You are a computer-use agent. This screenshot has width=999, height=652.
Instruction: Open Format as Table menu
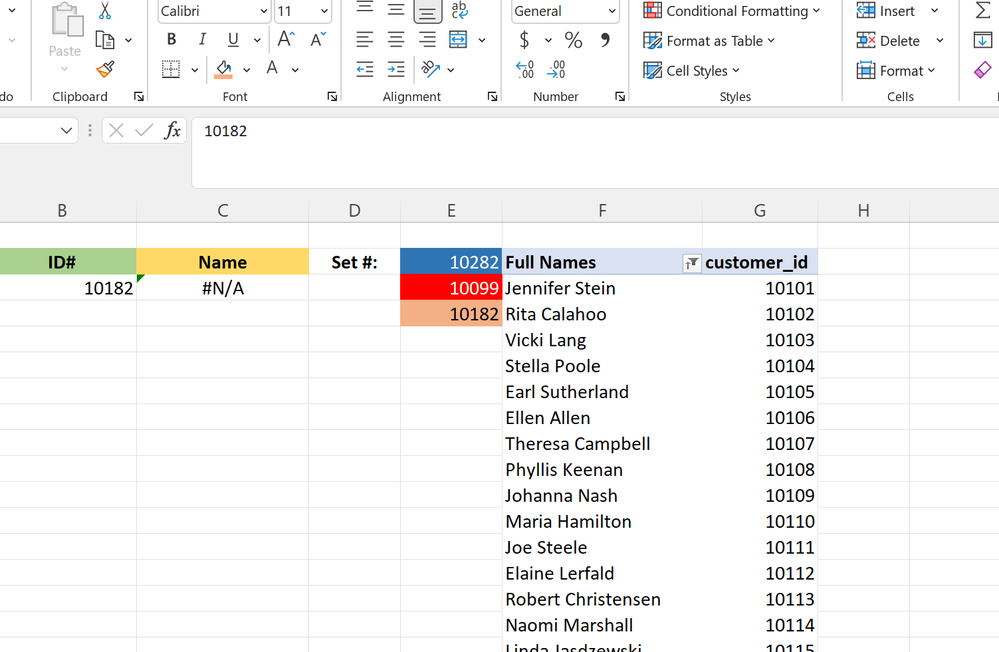[x=709, y=41]
